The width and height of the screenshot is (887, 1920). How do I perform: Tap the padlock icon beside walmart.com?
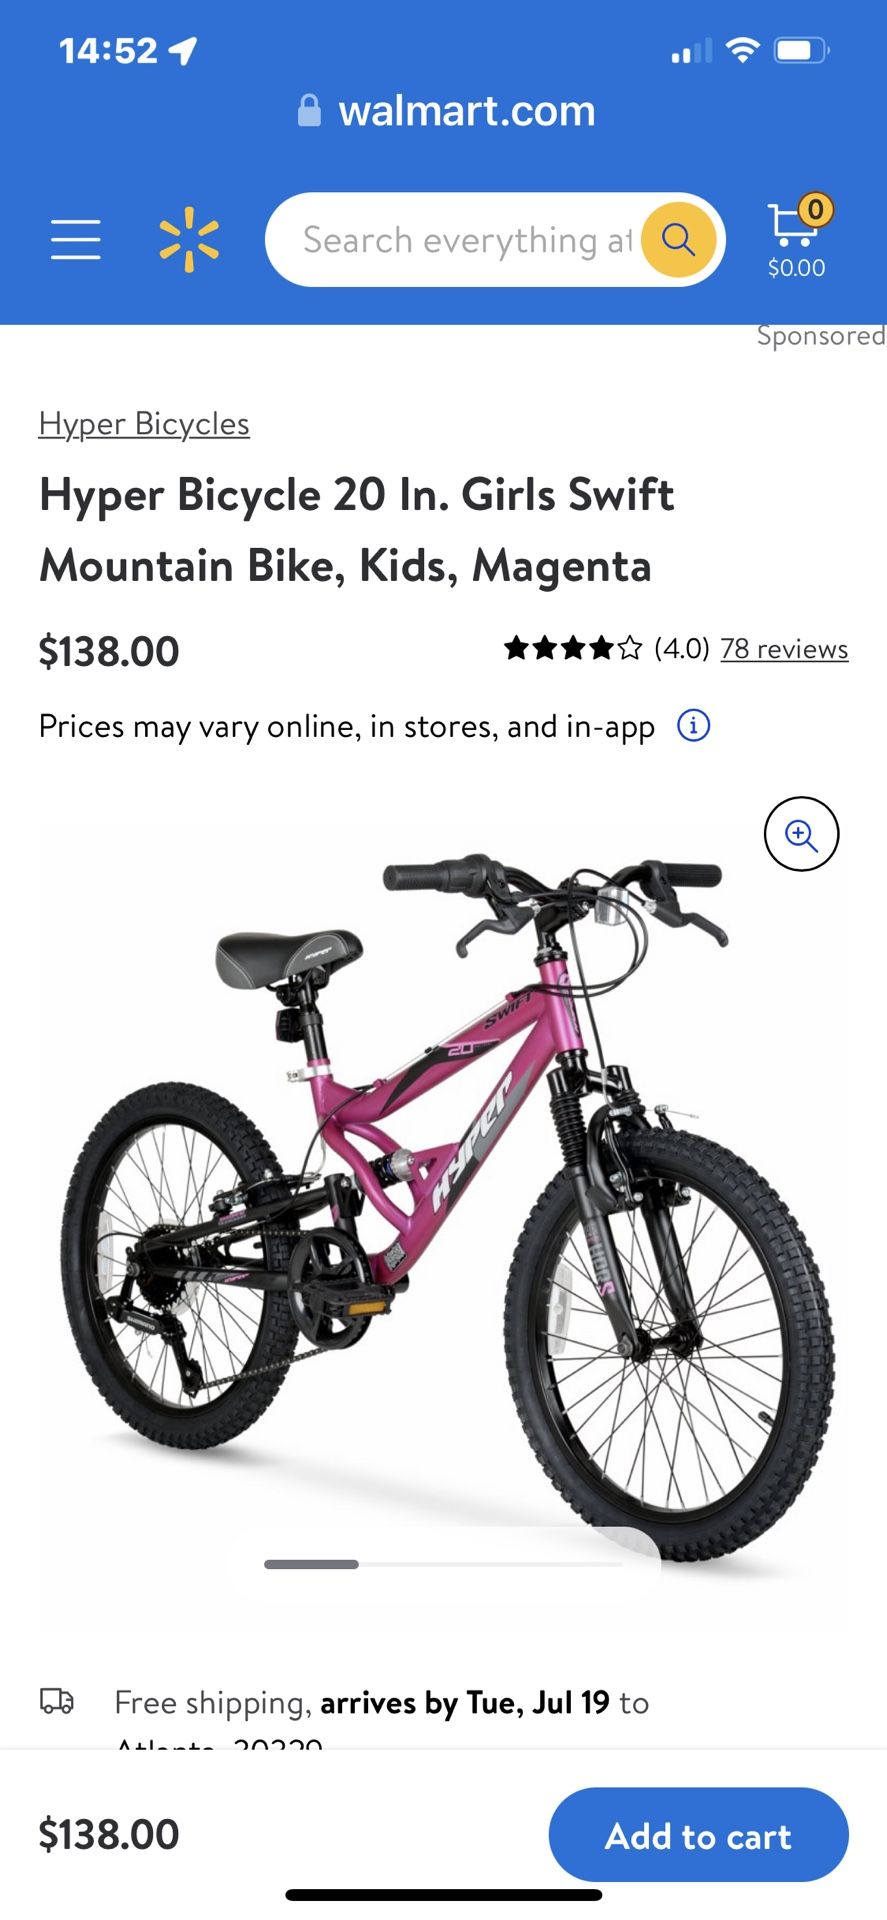310,111
